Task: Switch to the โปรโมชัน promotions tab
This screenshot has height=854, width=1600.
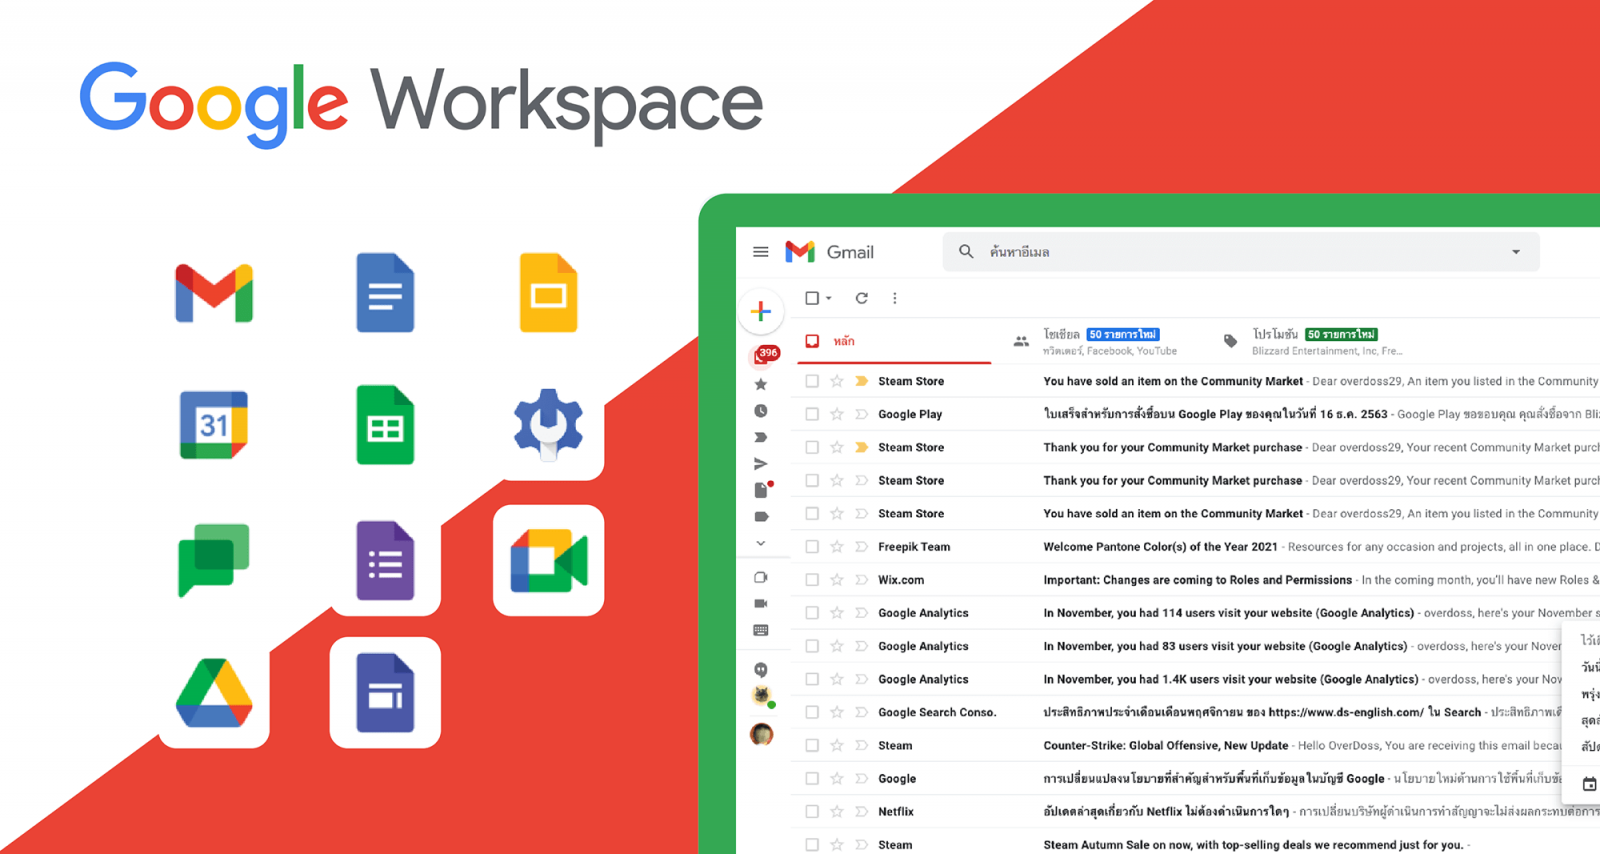Action: 1315,341
